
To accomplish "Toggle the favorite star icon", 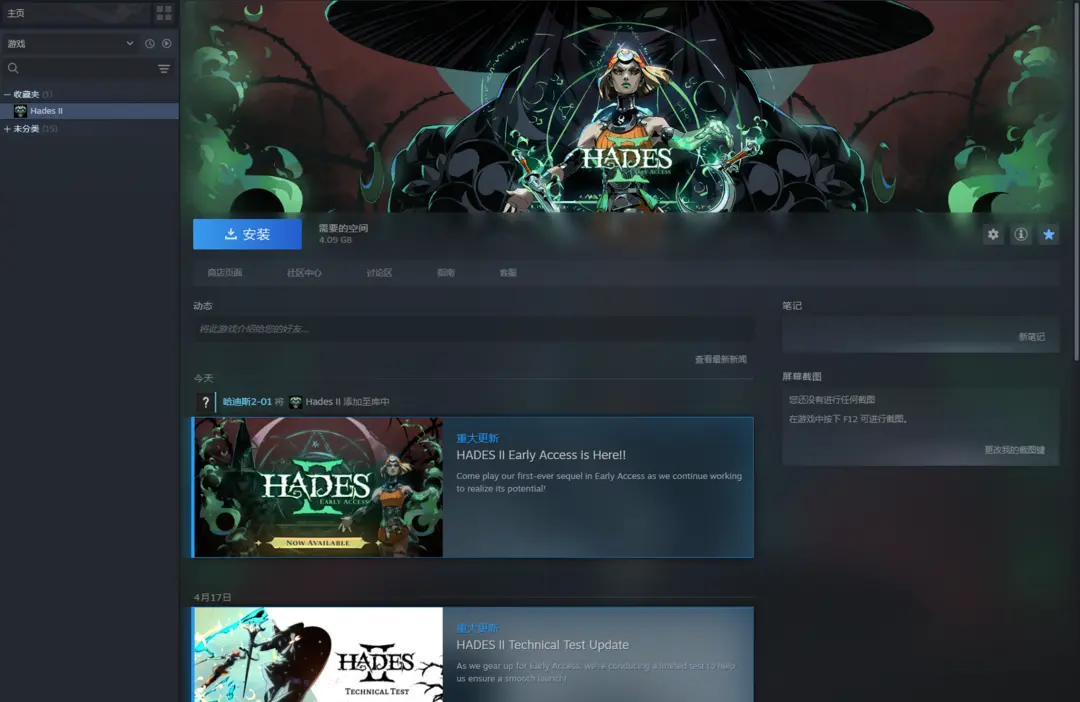I will (1049, 234).
